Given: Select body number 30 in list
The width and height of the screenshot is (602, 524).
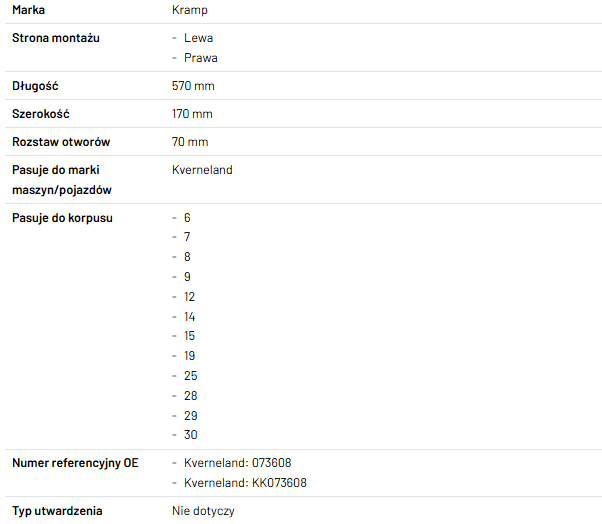Looking at the screenshot, I should 190,435.
